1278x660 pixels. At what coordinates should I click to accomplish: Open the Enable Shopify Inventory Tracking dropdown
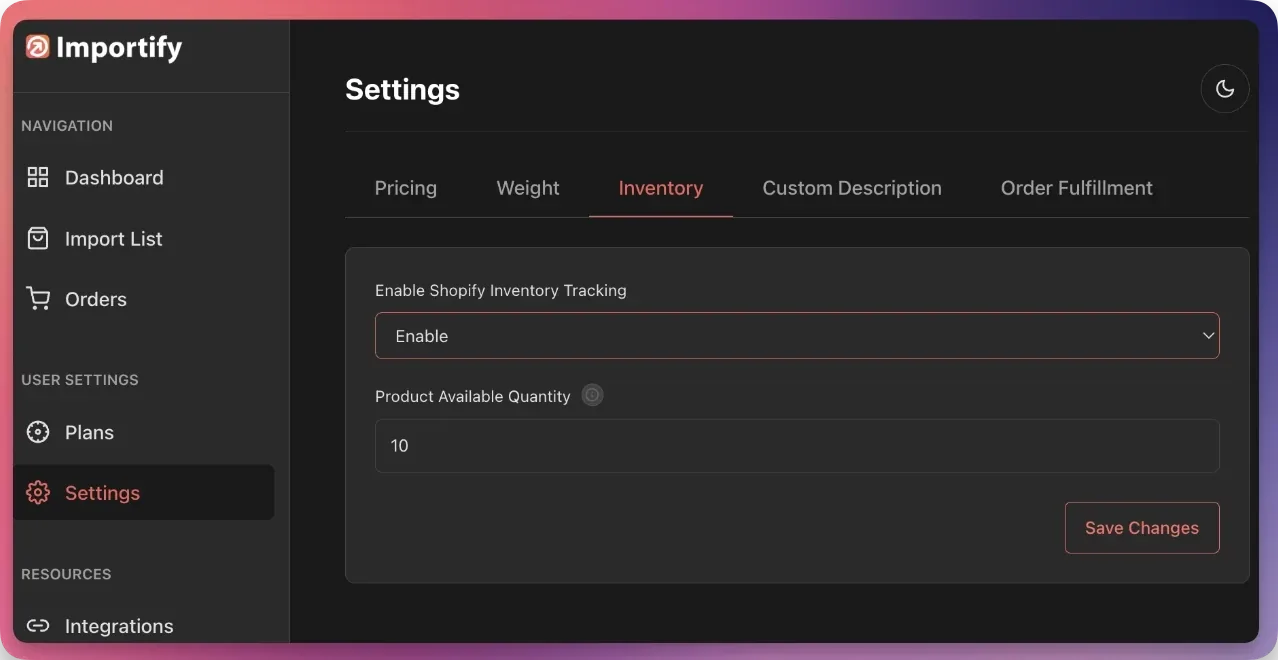797,336
